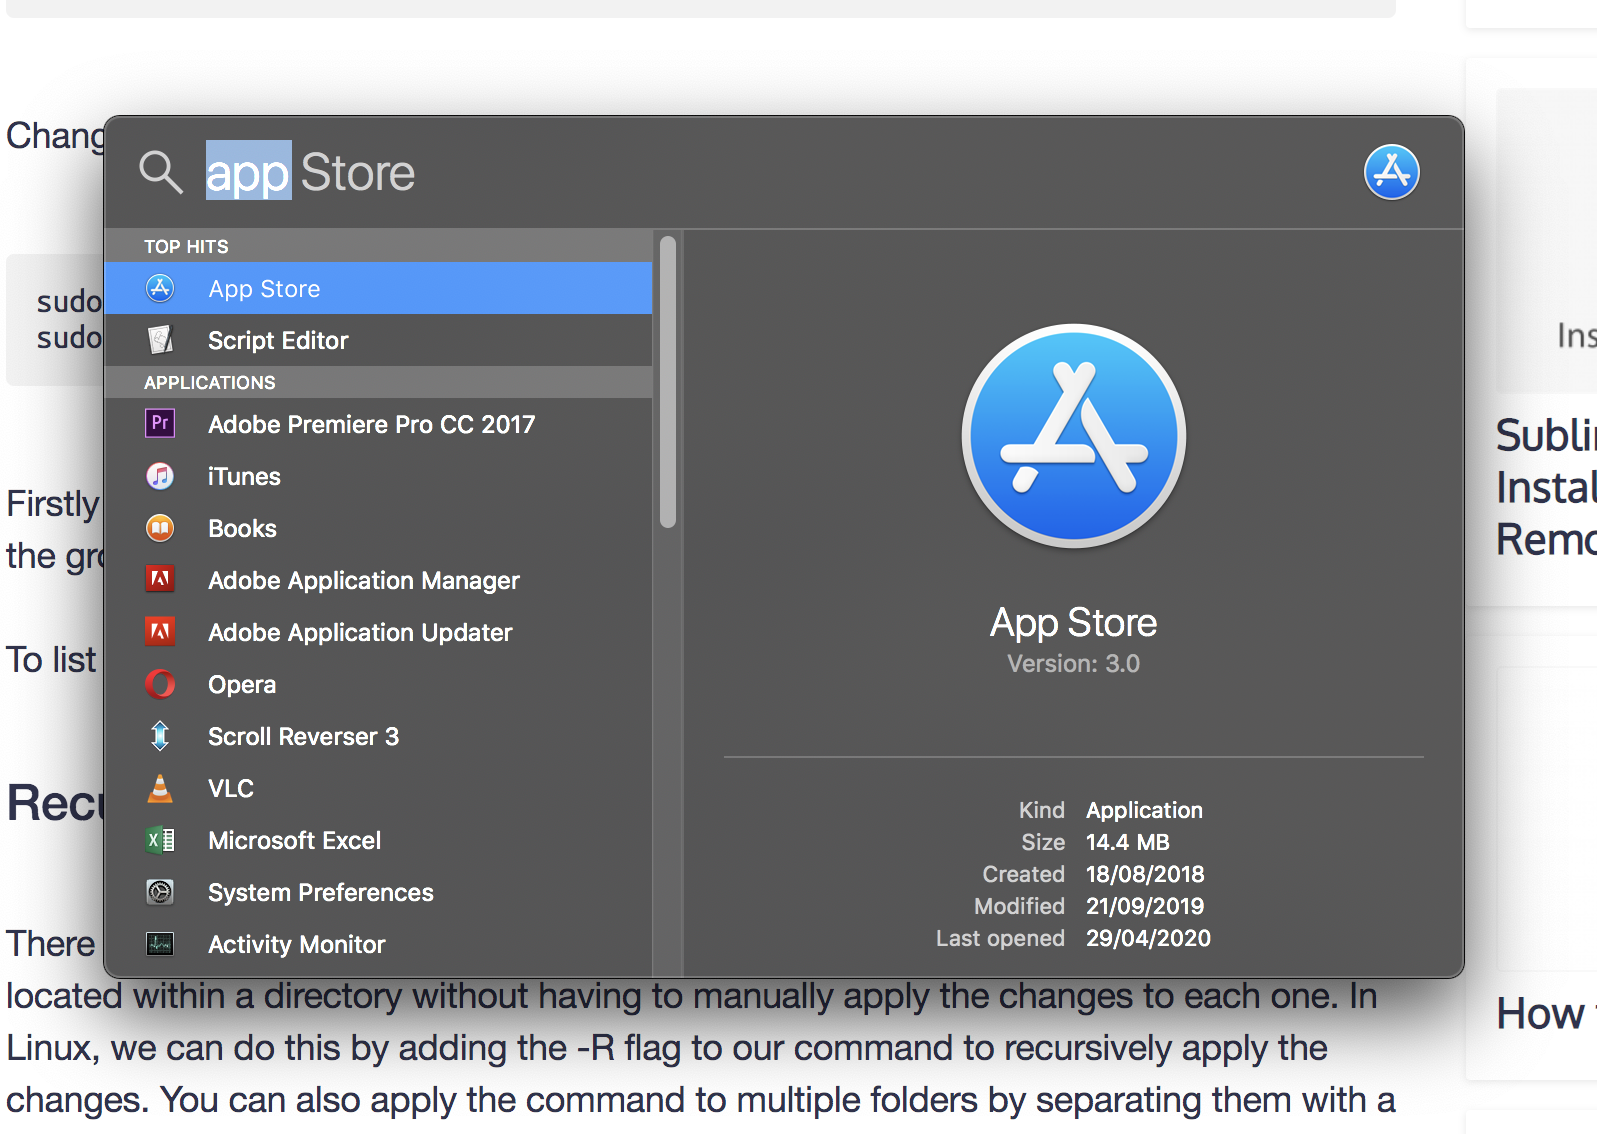Select the Script Editor result
1597x1134 pixels.
coord(378,340)
